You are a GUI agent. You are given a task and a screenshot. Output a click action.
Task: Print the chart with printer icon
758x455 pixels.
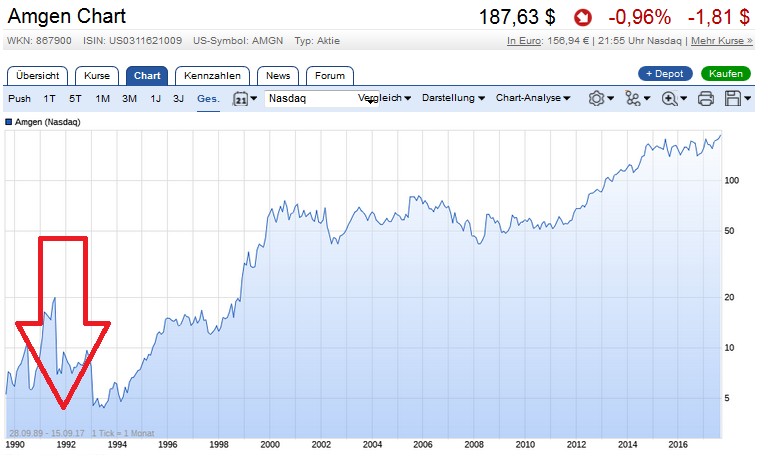click(x=706, y=99)
